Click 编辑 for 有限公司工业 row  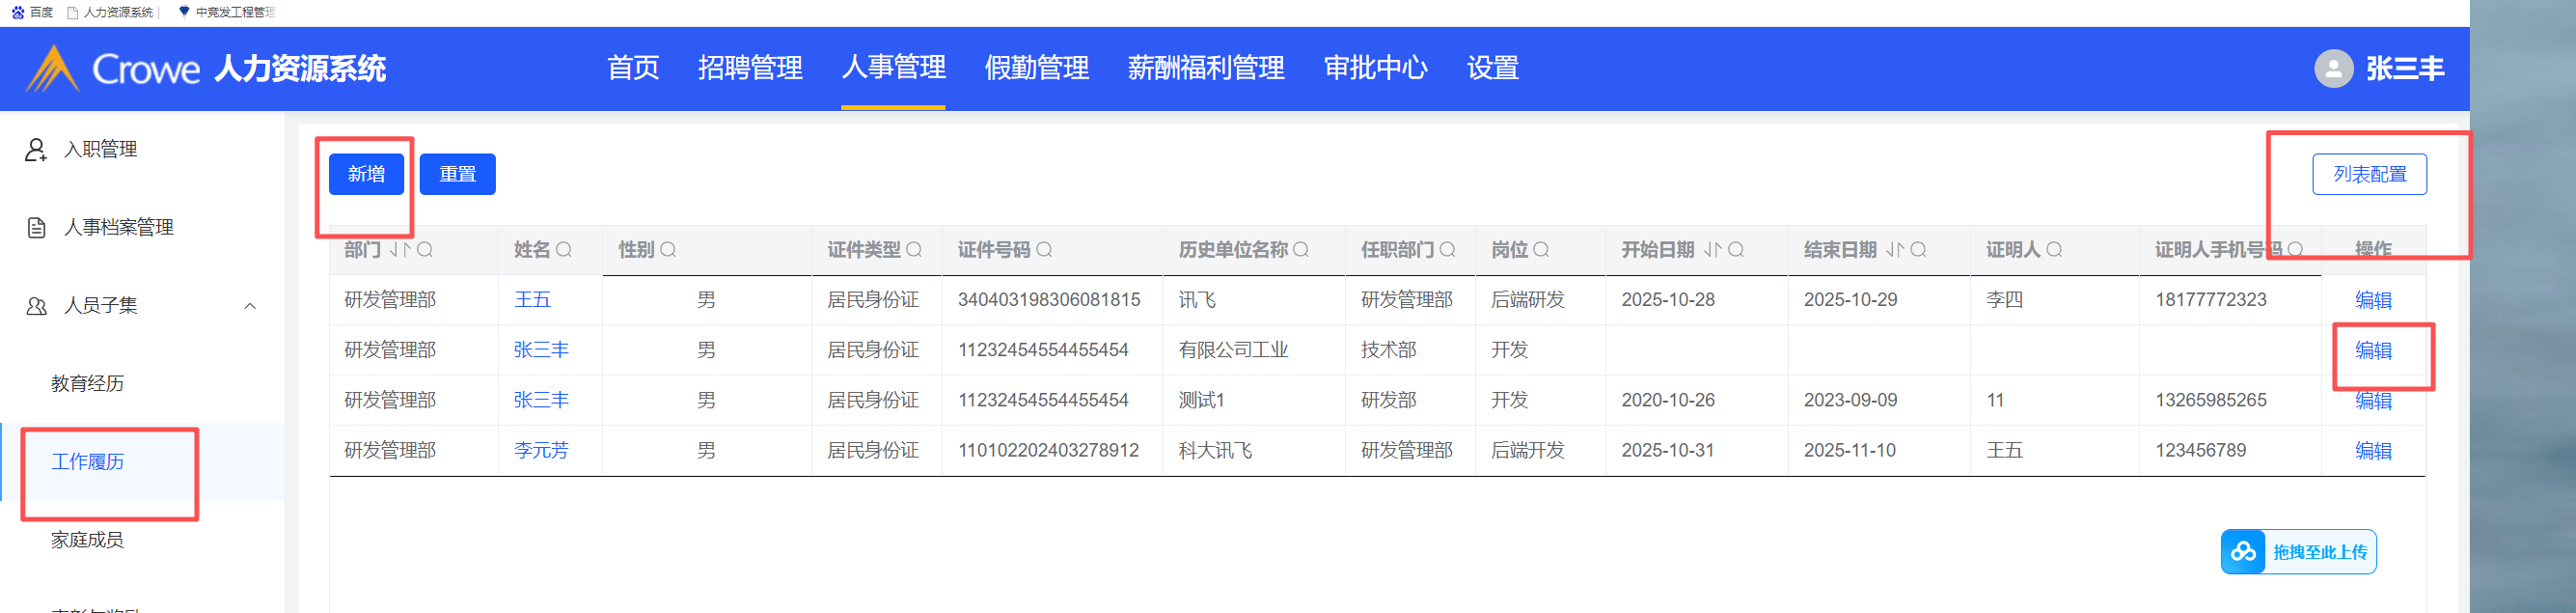(x=2373, y=350)
